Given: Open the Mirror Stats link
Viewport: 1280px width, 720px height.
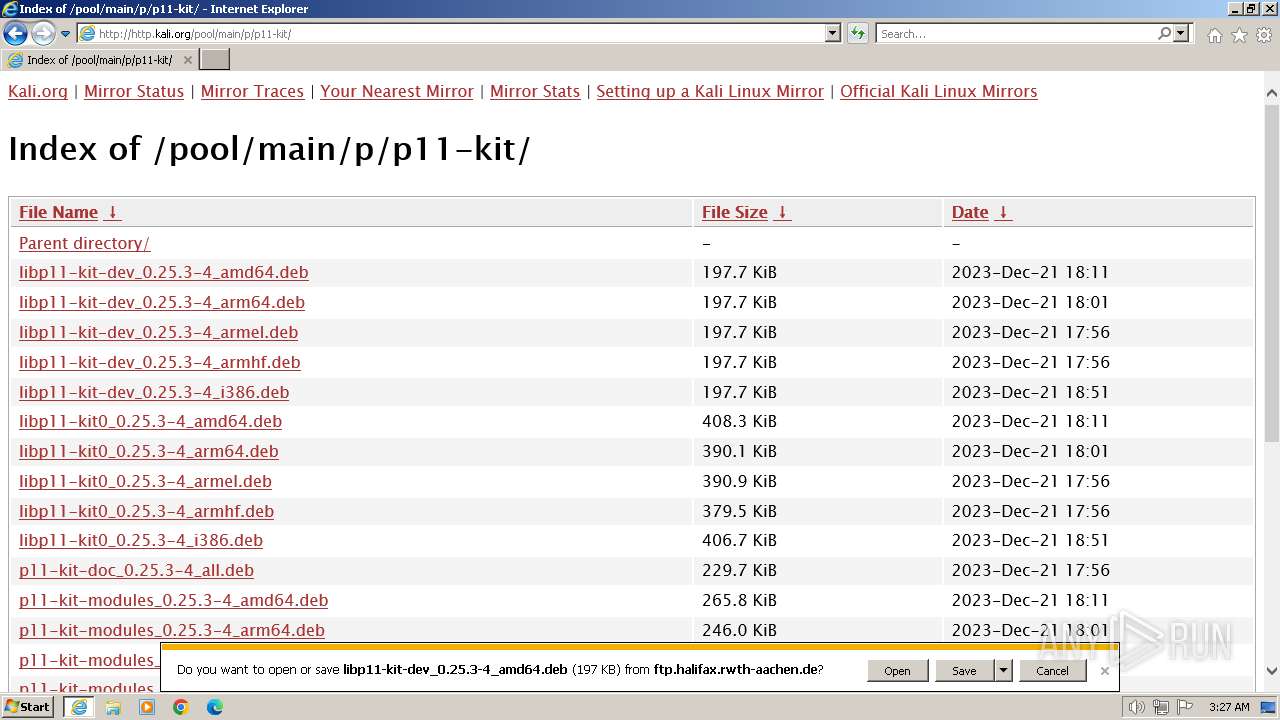Looking at the screenshot, I should [x=535, y=91].
